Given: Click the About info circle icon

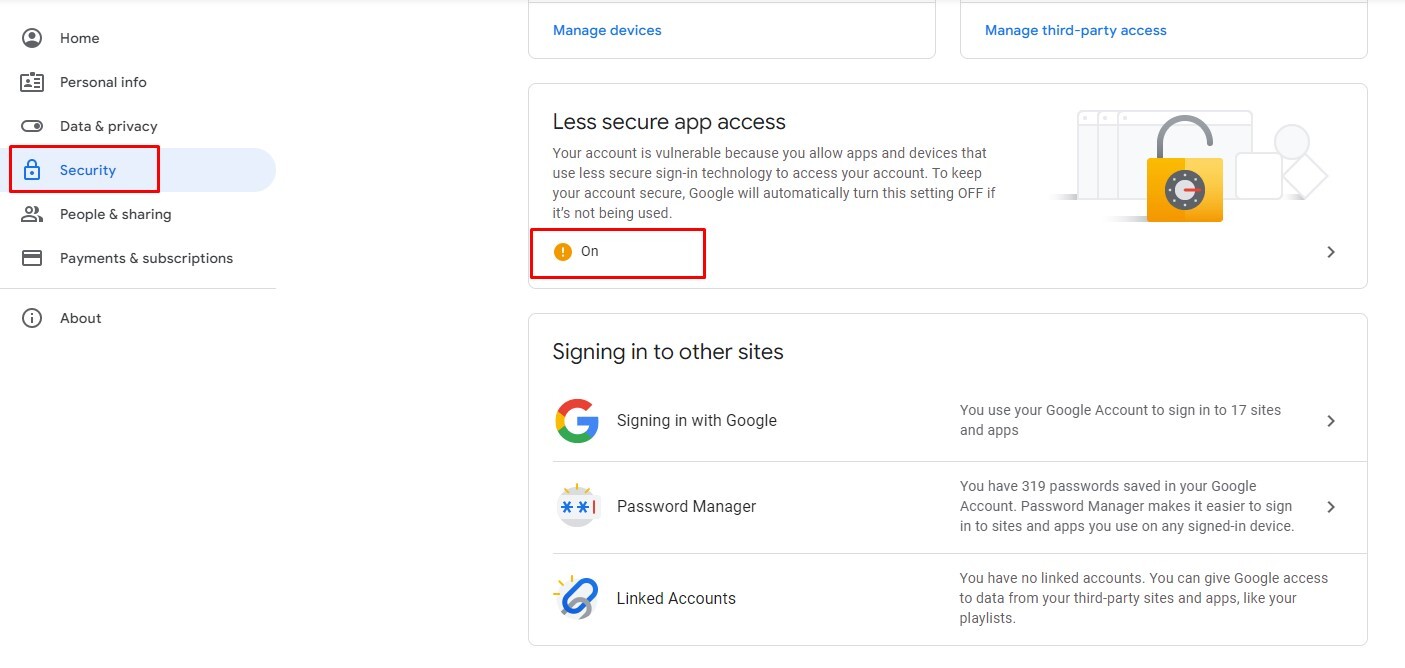Looking at the screenshot, I should coord(32,318).
